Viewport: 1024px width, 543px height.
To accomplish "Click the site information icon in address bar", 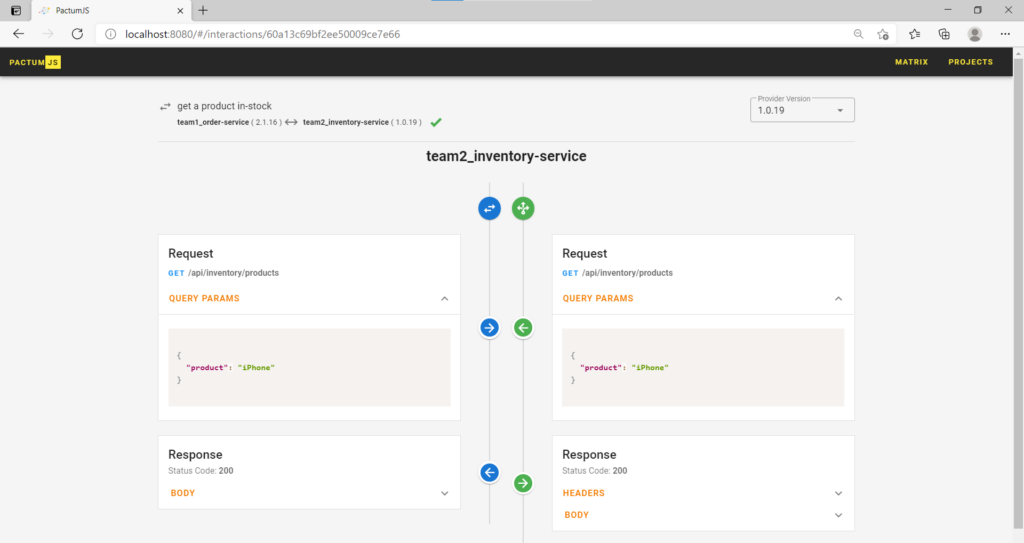I will pyautogui.click(x=110, y=34).
